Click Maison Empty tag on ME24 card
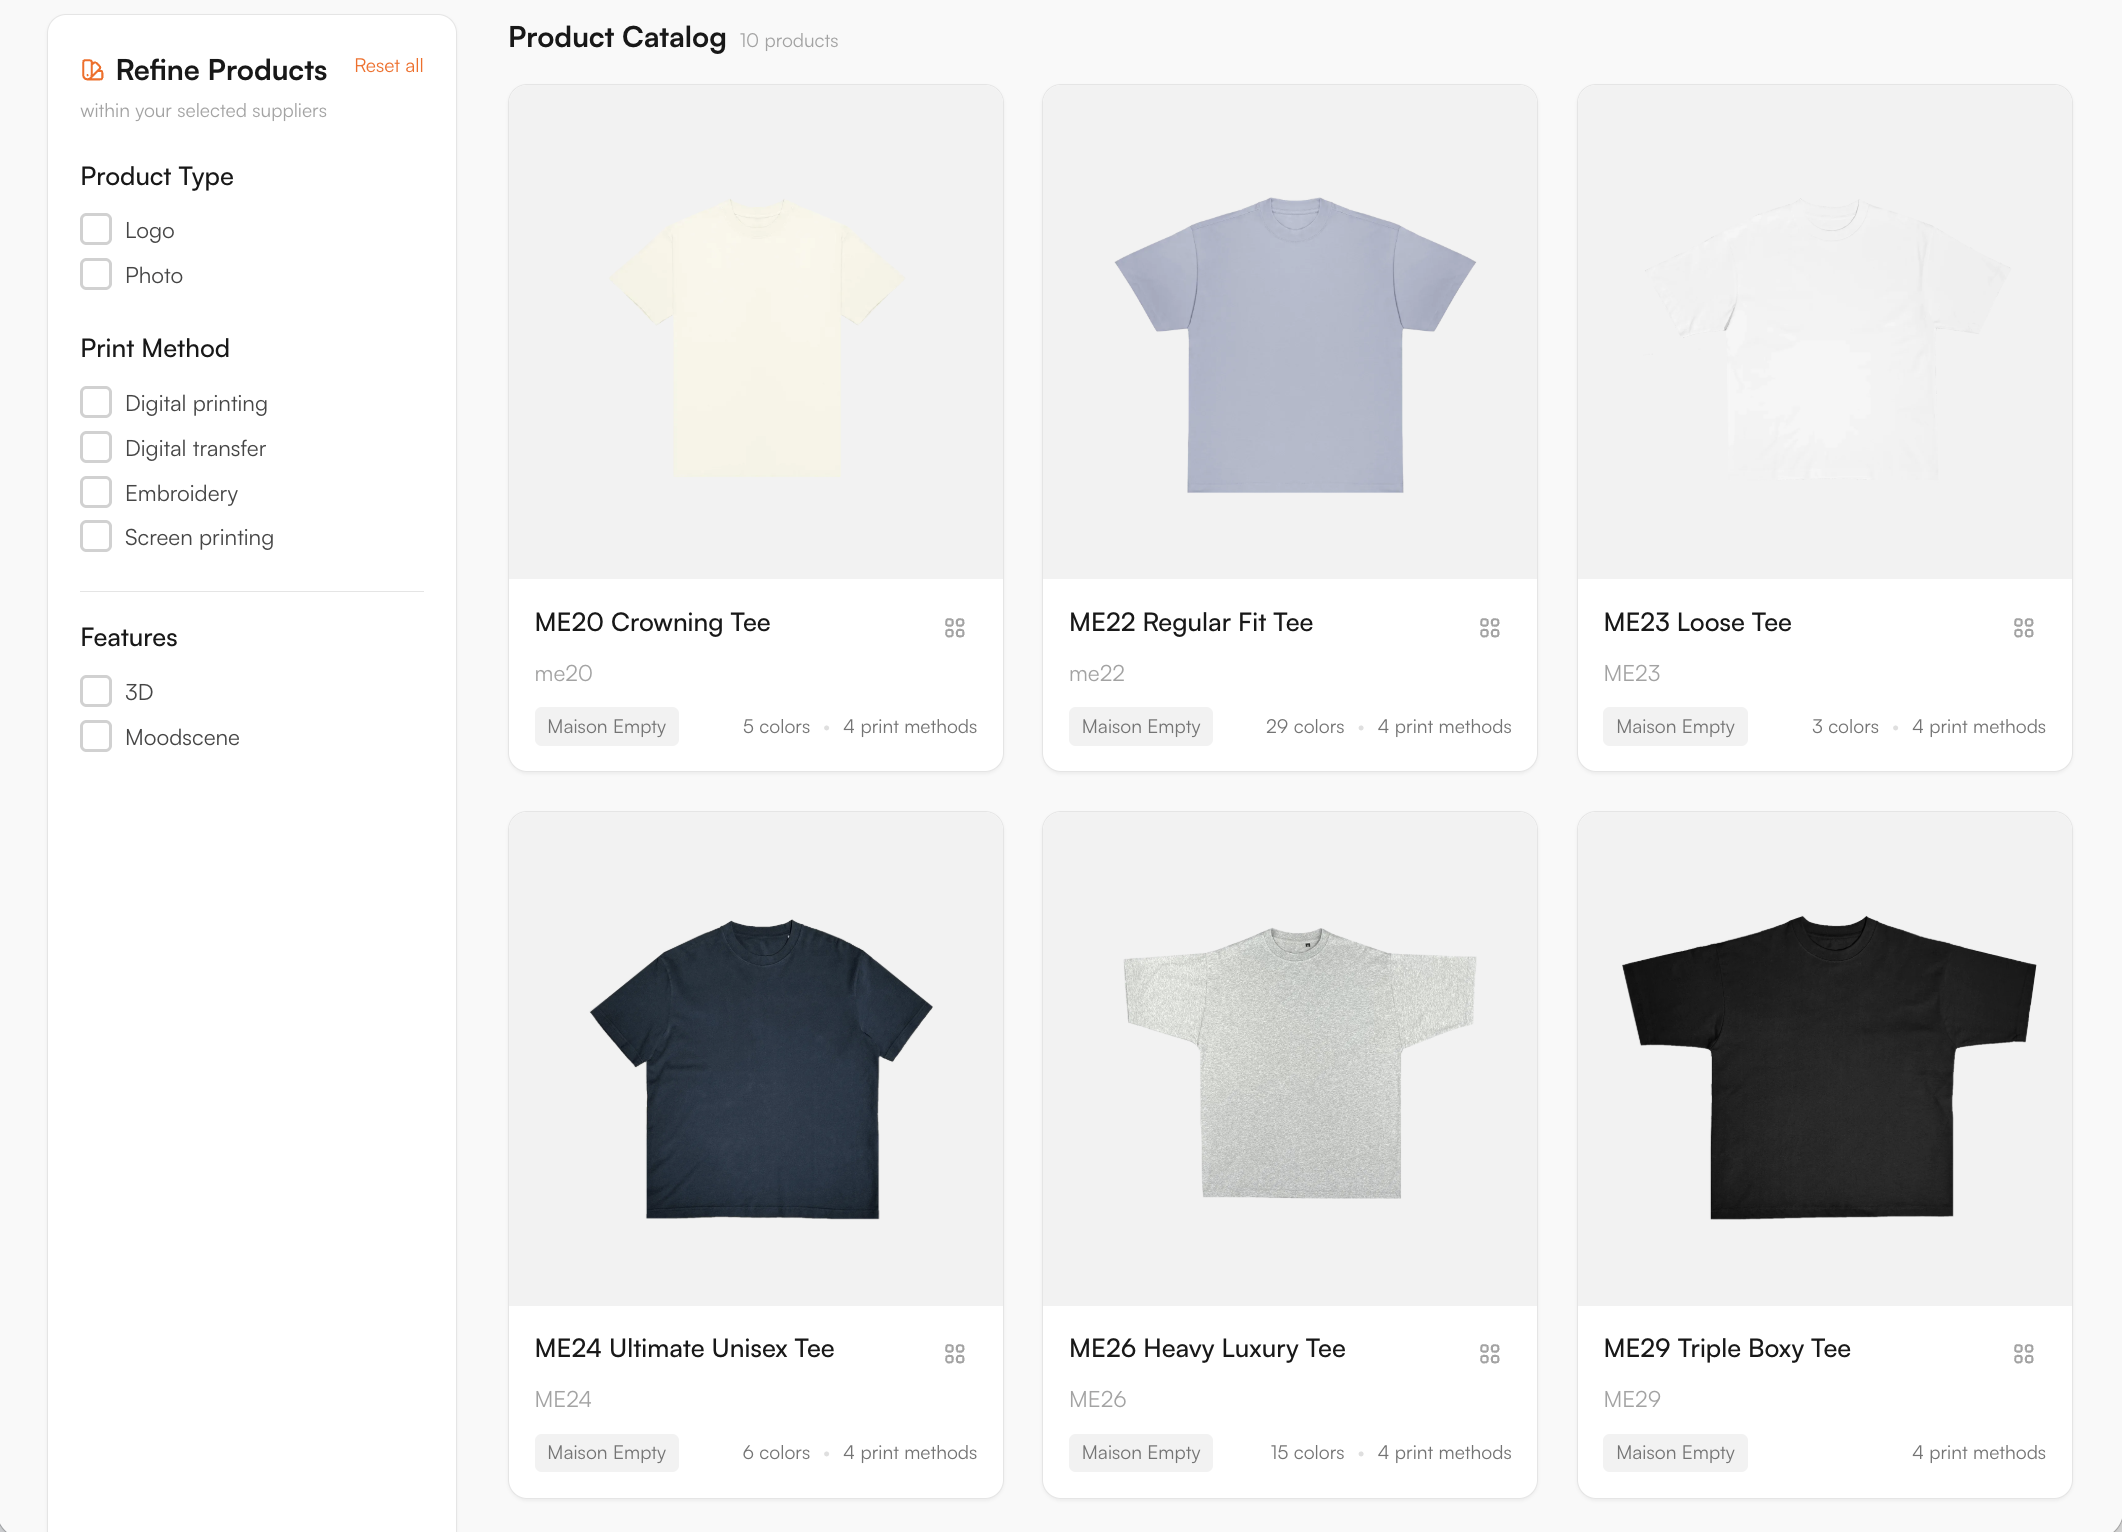2122x1532 pixels. click(607, 1453)
